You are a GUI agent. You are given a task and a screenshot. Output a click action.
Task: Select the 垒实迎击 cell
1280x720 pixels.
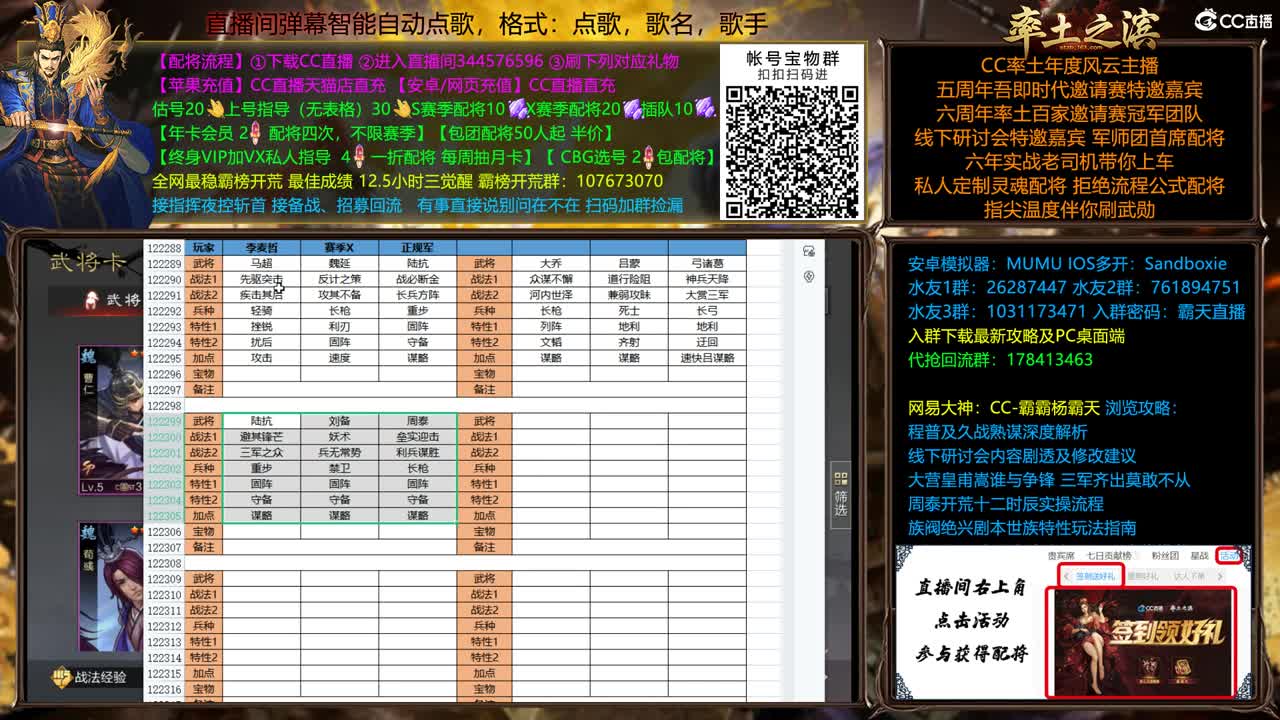click(x=417, y=437)
